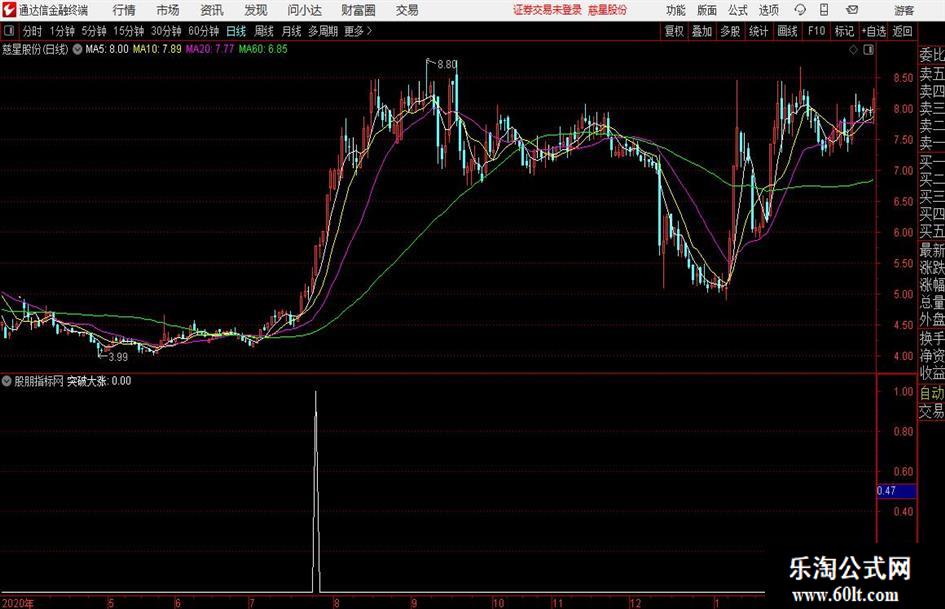Screen dimensions: 945x609
Task: Switch to 30分钟 period tab
Action: 166,31
